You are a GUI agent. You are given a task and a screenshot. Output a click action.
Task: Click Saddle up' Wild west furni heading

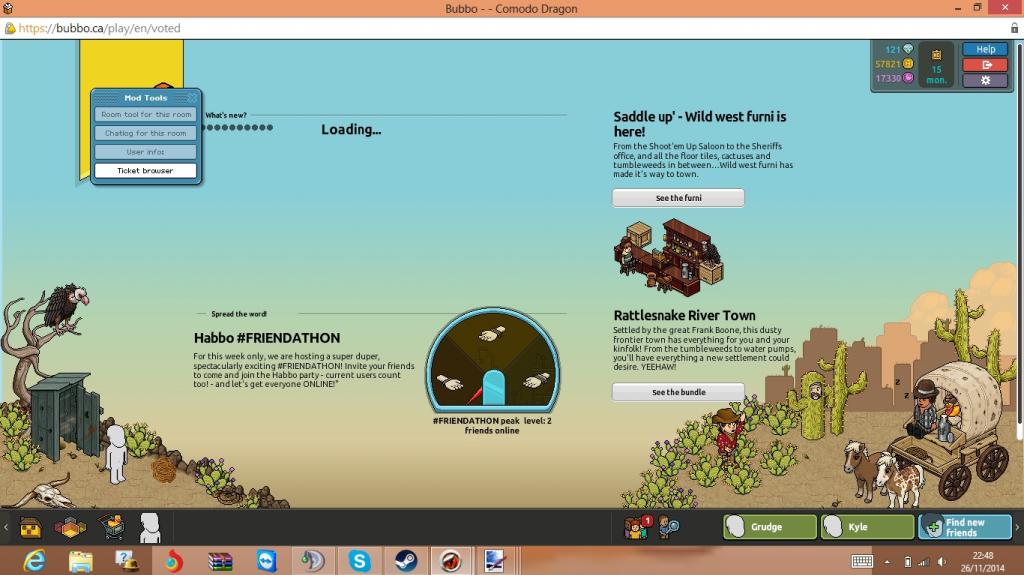[699, 123]
